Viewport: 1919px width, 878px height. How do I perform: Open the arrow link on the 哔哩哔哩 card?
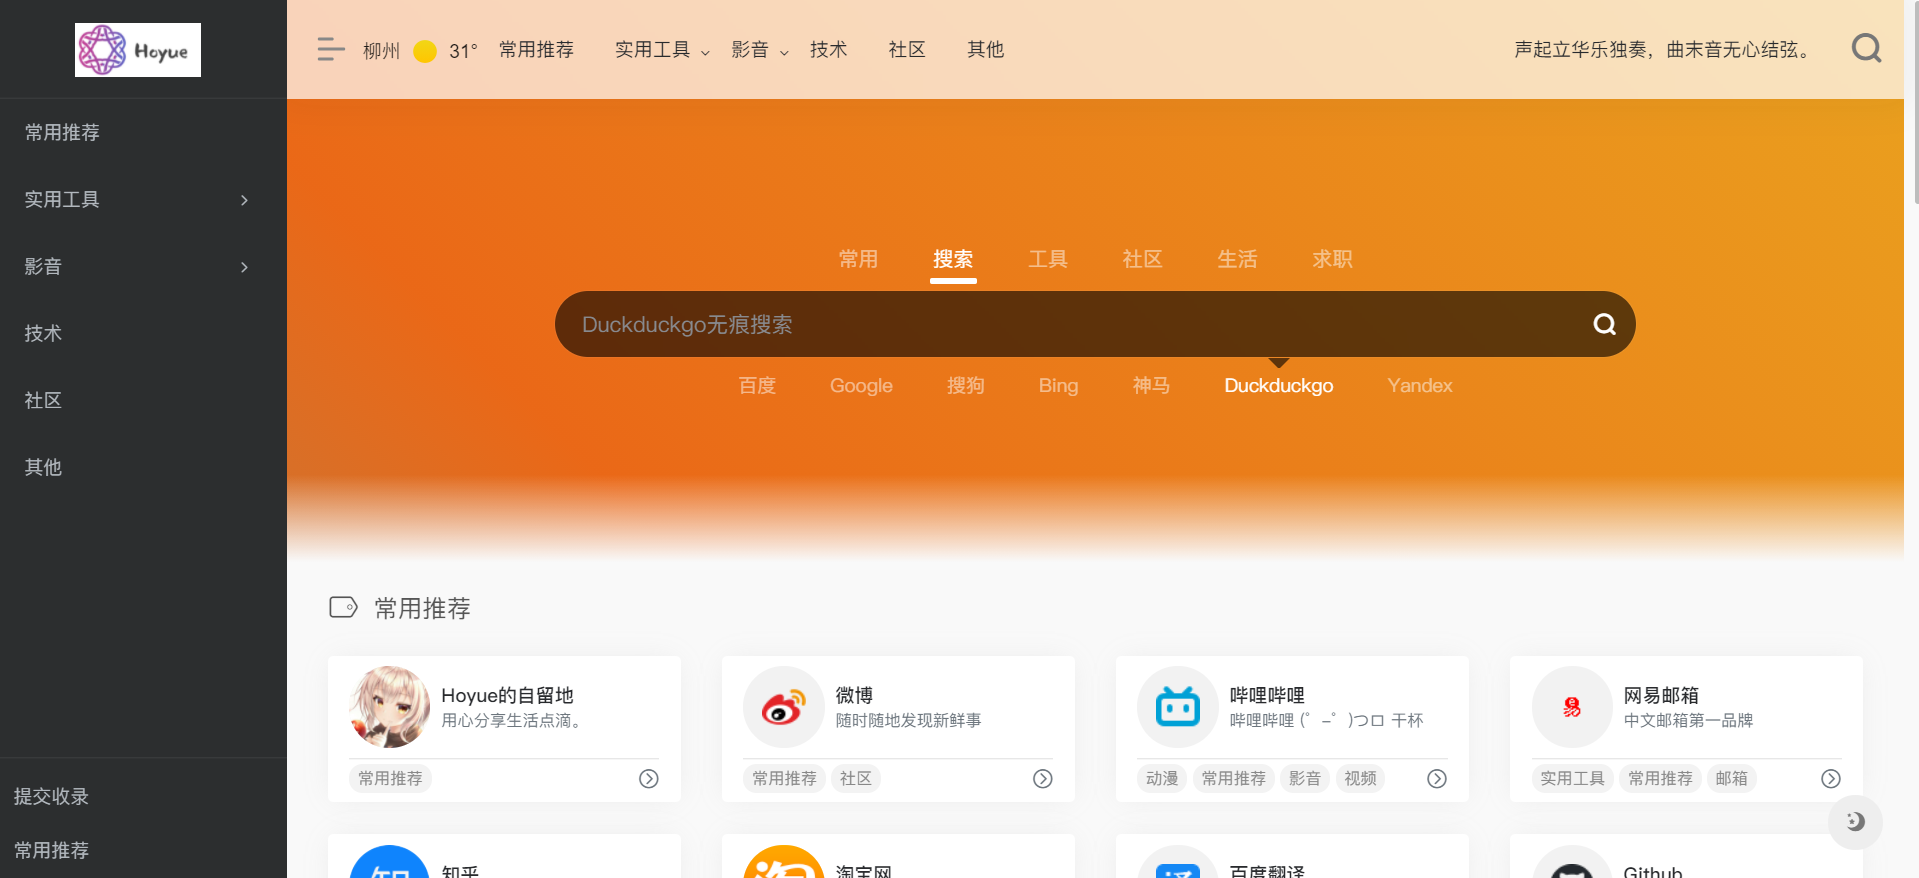tap(1437, 779)
